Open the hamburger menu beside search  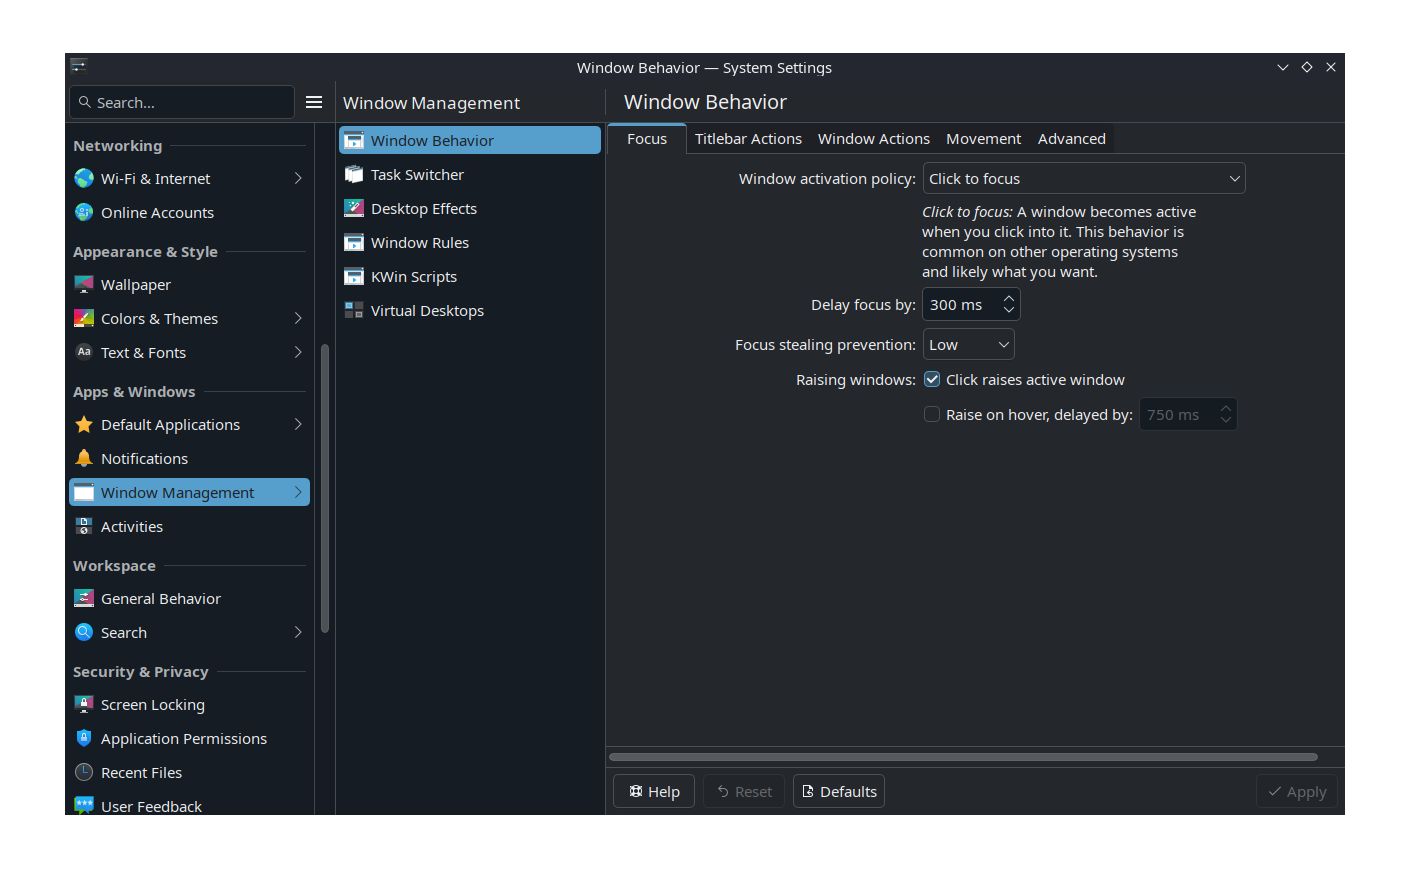point(313,102)
